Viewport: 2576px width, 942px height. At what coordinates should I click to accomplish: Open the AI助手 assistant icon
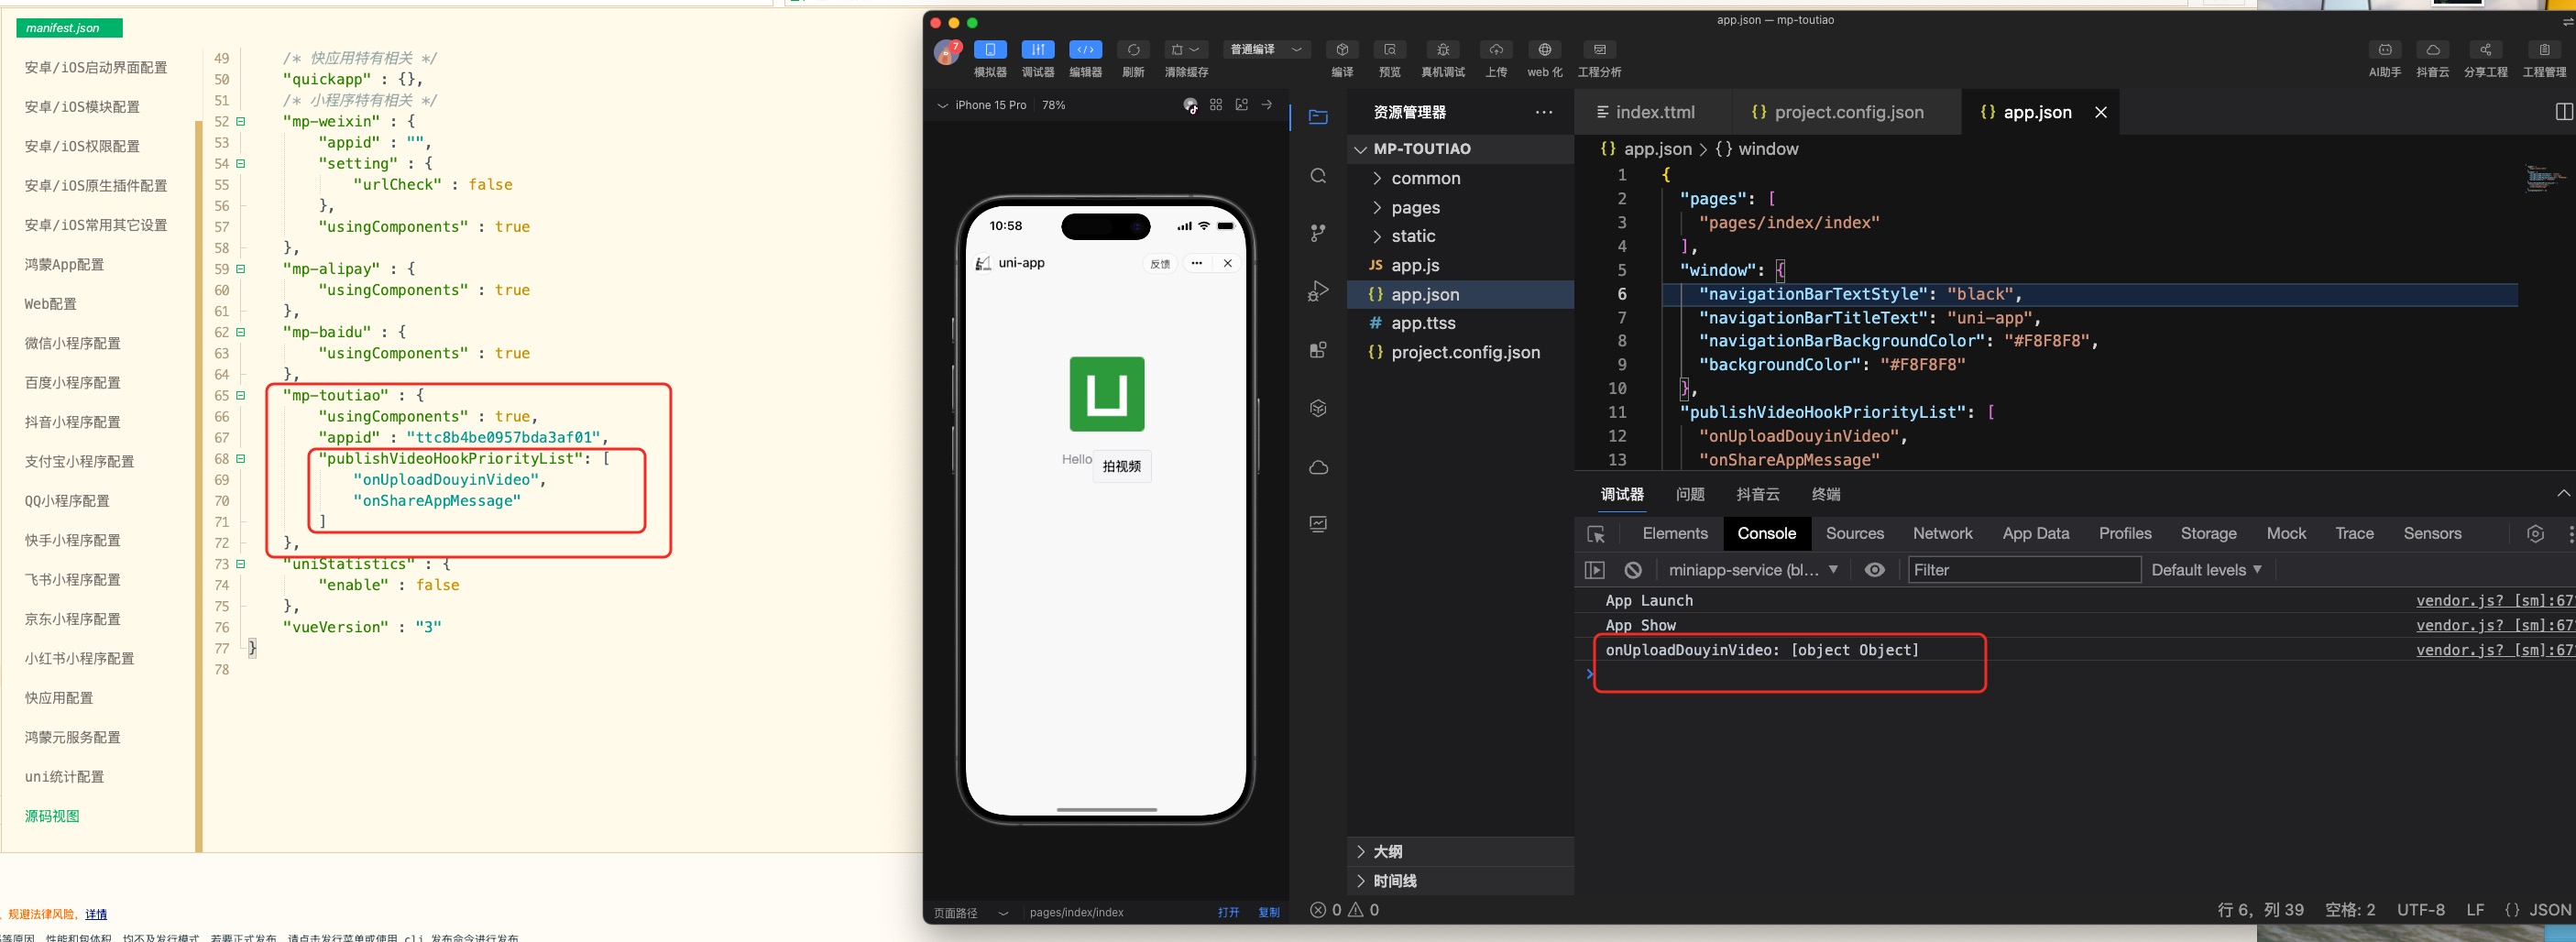coord(2384,50)
